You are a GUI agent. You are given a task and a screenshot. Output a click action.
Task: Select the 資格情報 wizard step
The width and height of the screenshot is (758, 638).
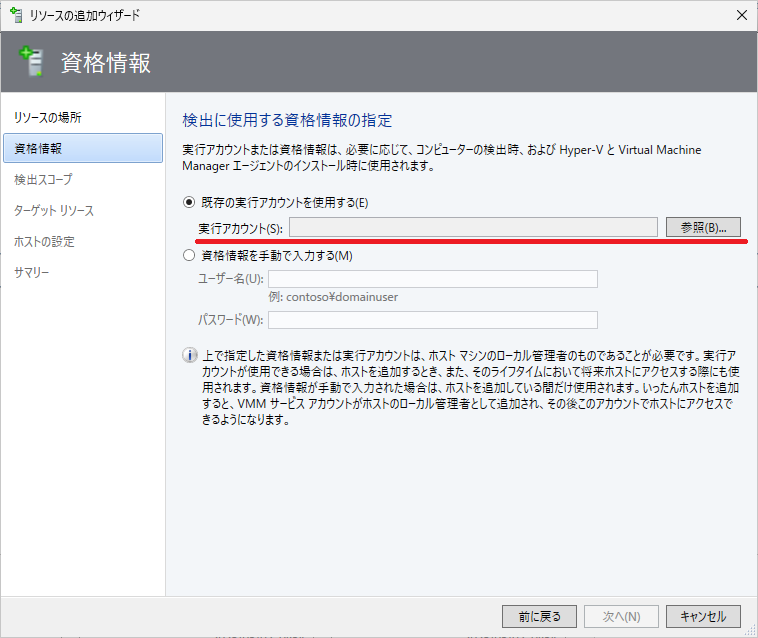pos(83,148)
